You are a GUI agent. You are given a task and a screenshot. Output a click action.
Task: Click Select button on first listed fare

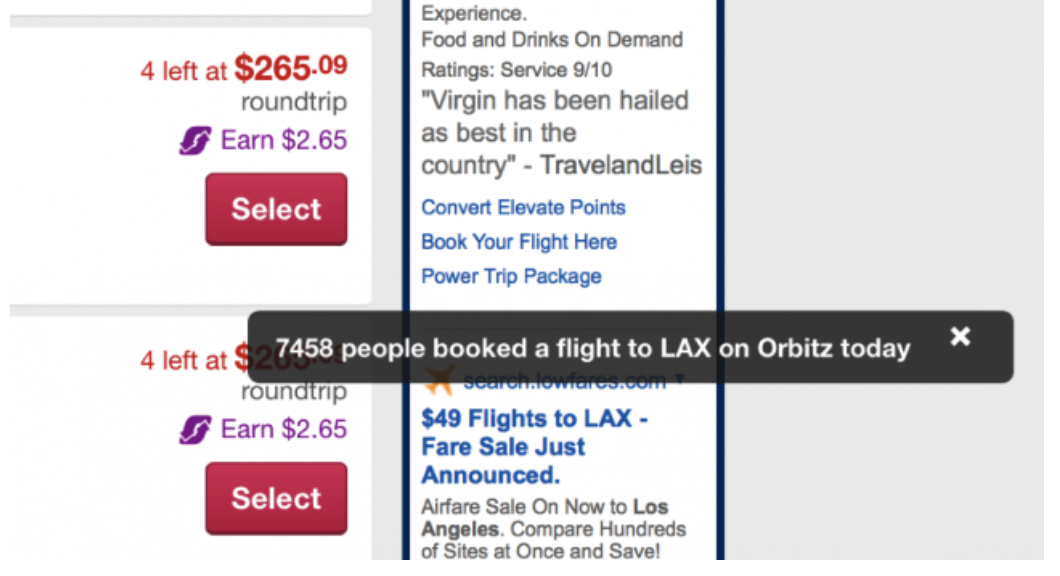(x=276, y=209)
